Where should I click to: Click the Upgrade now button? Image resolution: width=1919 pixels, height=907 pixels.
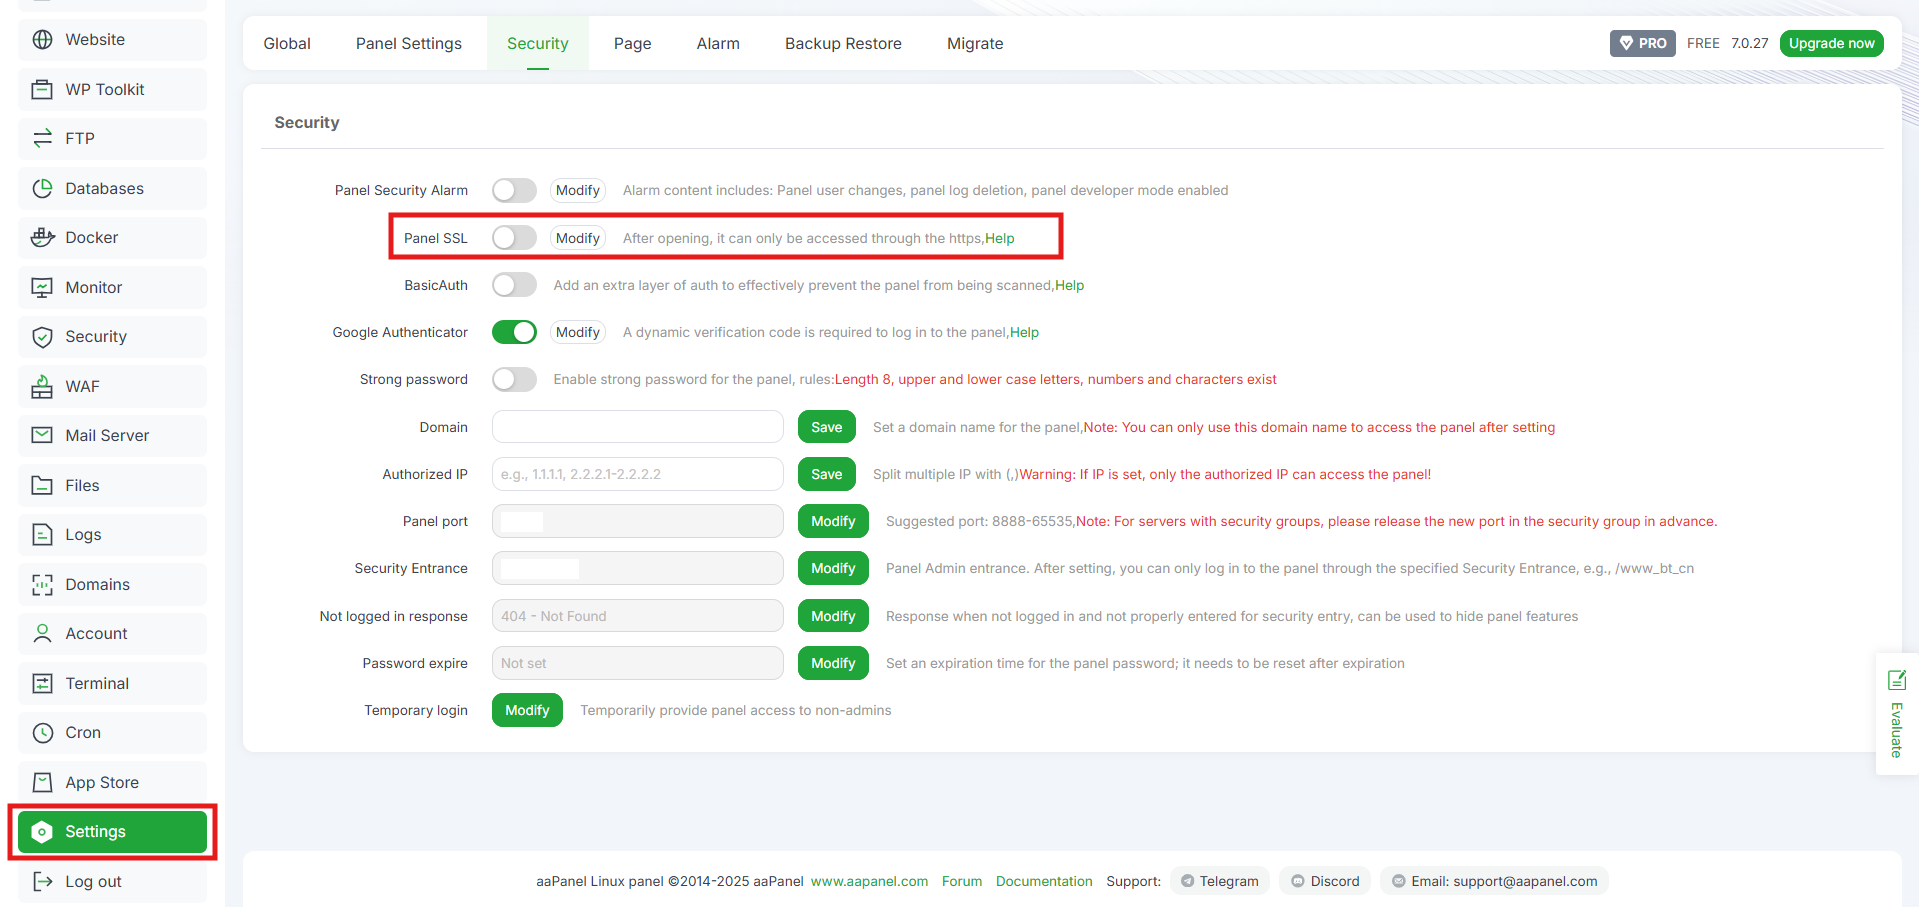coord(1831,43)
